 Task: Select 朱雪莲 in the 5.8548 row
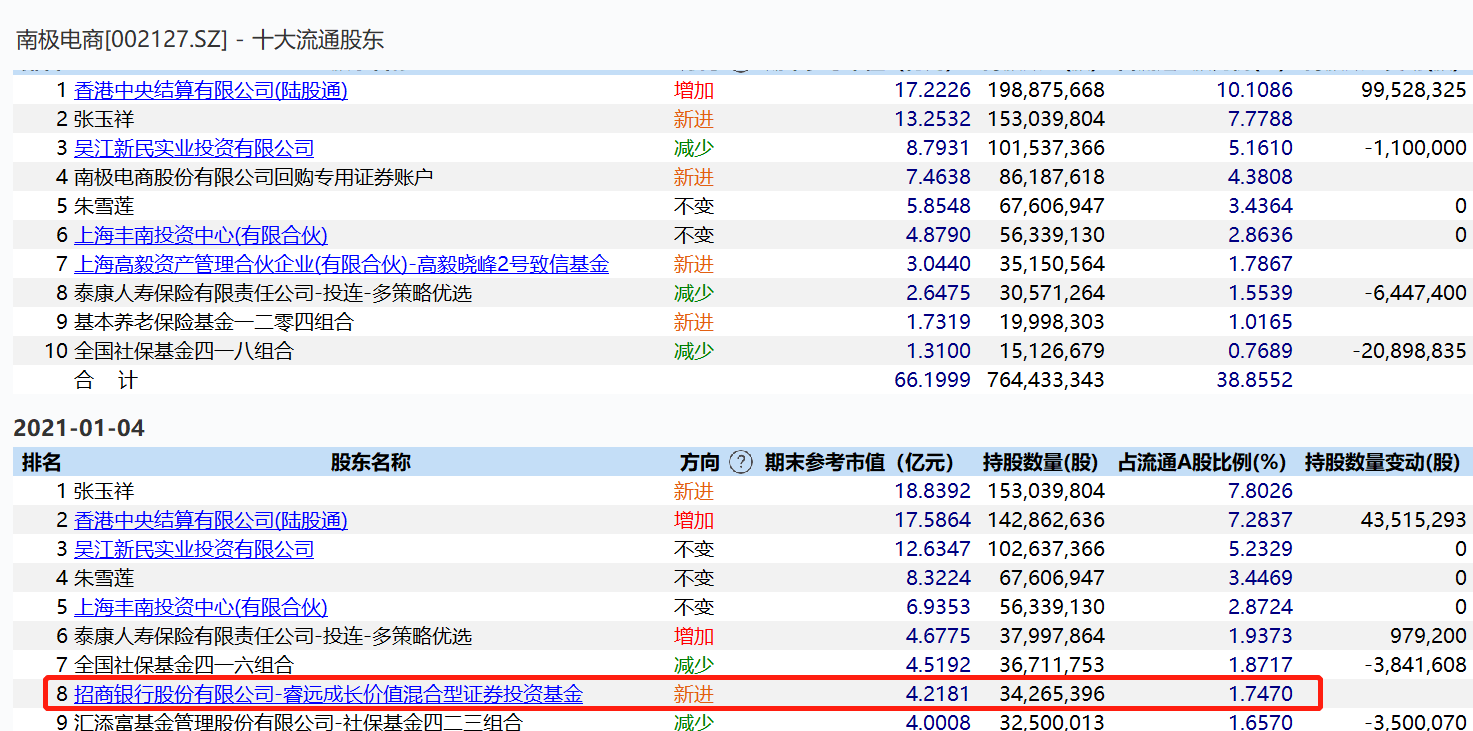point(104,206)
